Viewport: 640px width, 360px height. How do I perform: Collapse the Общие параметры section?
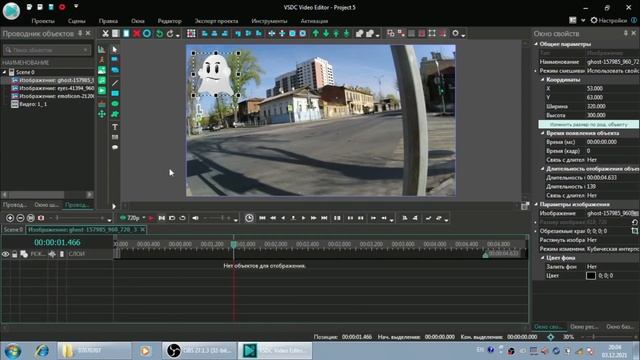pos(536,44)
